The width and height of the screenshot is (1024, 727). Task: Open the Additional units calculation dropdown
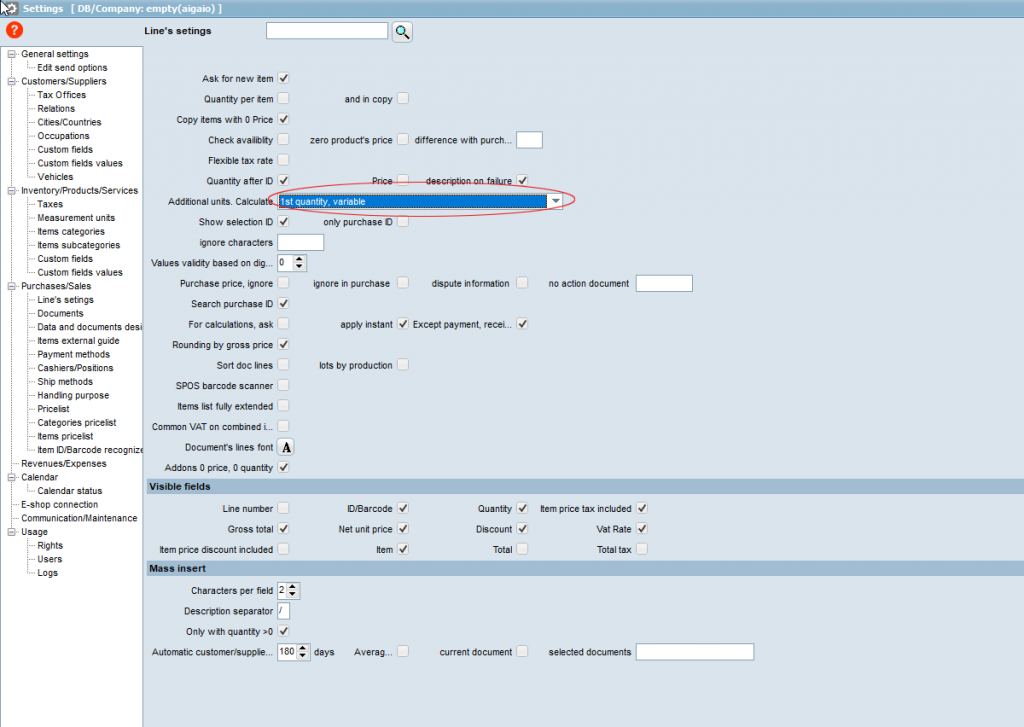tap(555, 201)
